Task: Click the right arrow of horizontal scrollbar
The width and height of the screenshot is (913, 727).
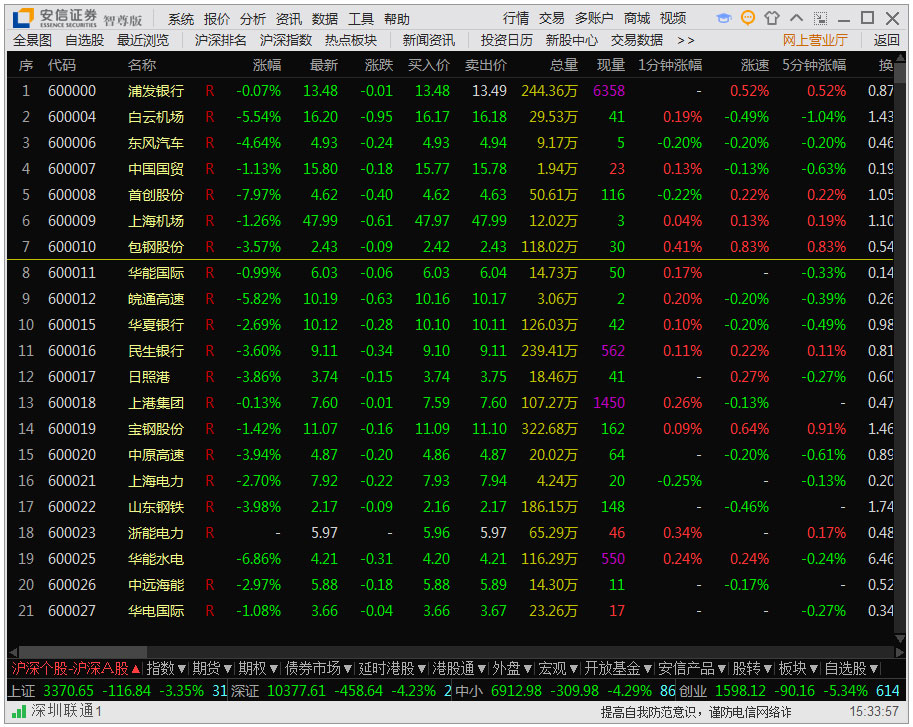Action: coord(899,652)
